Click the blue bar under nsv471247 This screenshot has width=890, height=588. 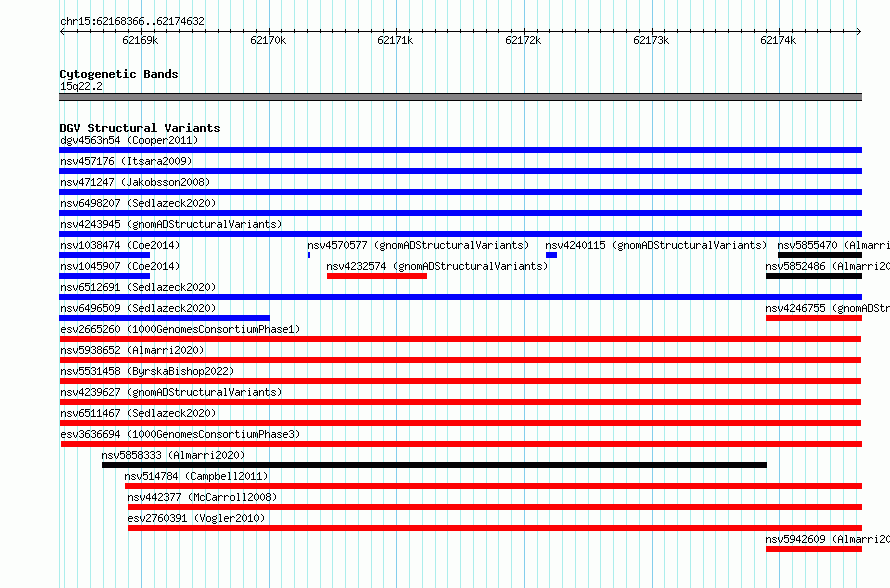[x=460, y=192]
